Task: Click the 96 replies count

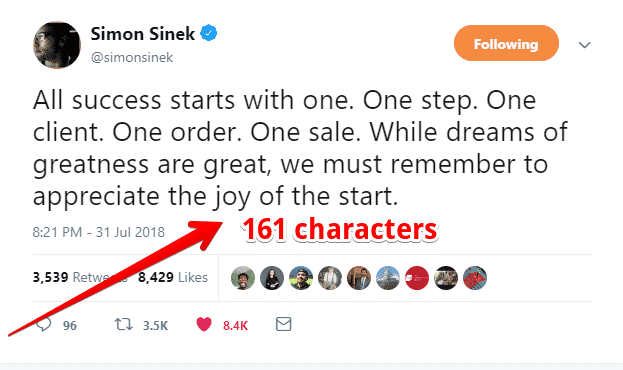Action: coord(70,325)
